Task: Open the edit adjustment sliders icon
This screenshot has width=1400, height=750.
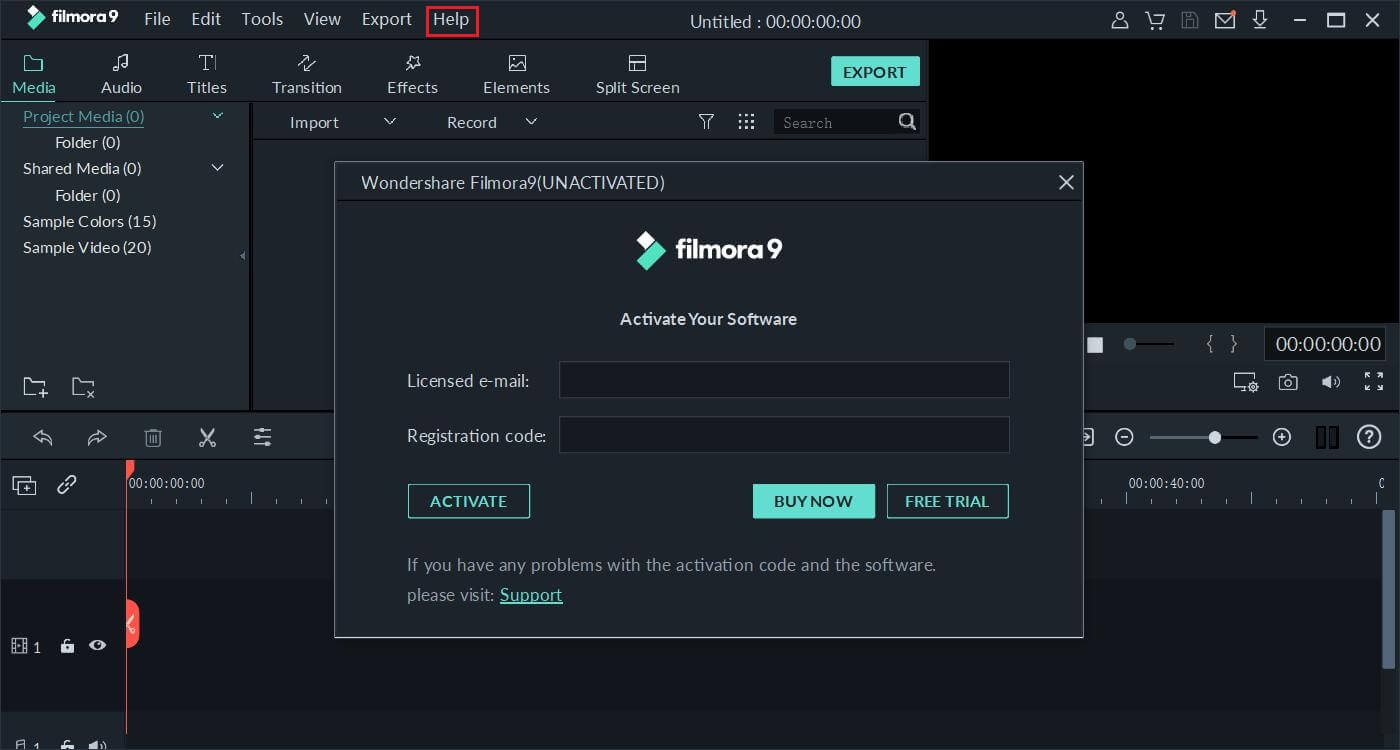Action: point(262,437)
